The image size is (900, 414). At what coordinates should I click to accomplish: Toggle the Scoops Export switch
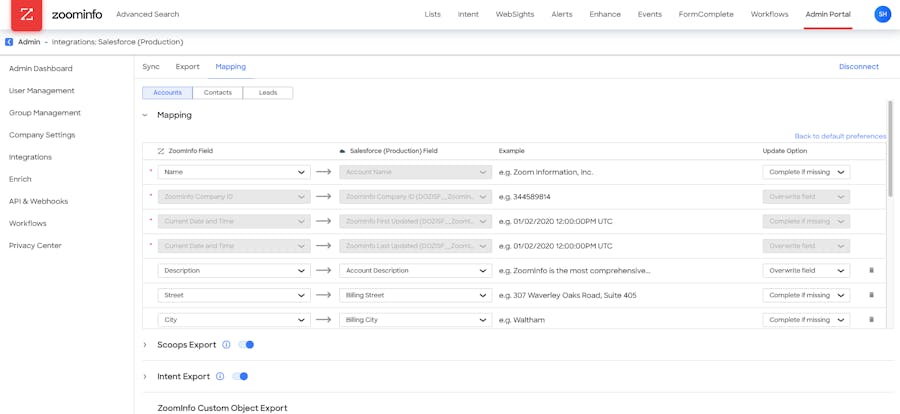pos(246,345)
